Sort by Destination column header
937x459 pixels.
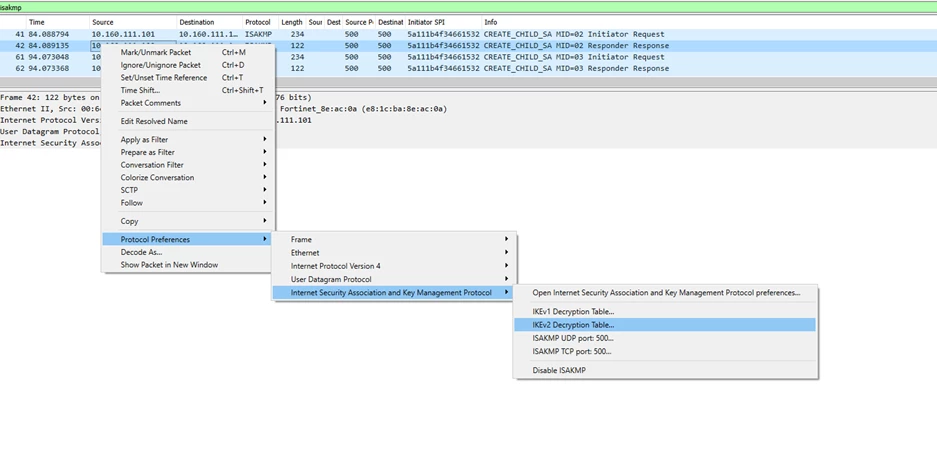coord(210,22)
